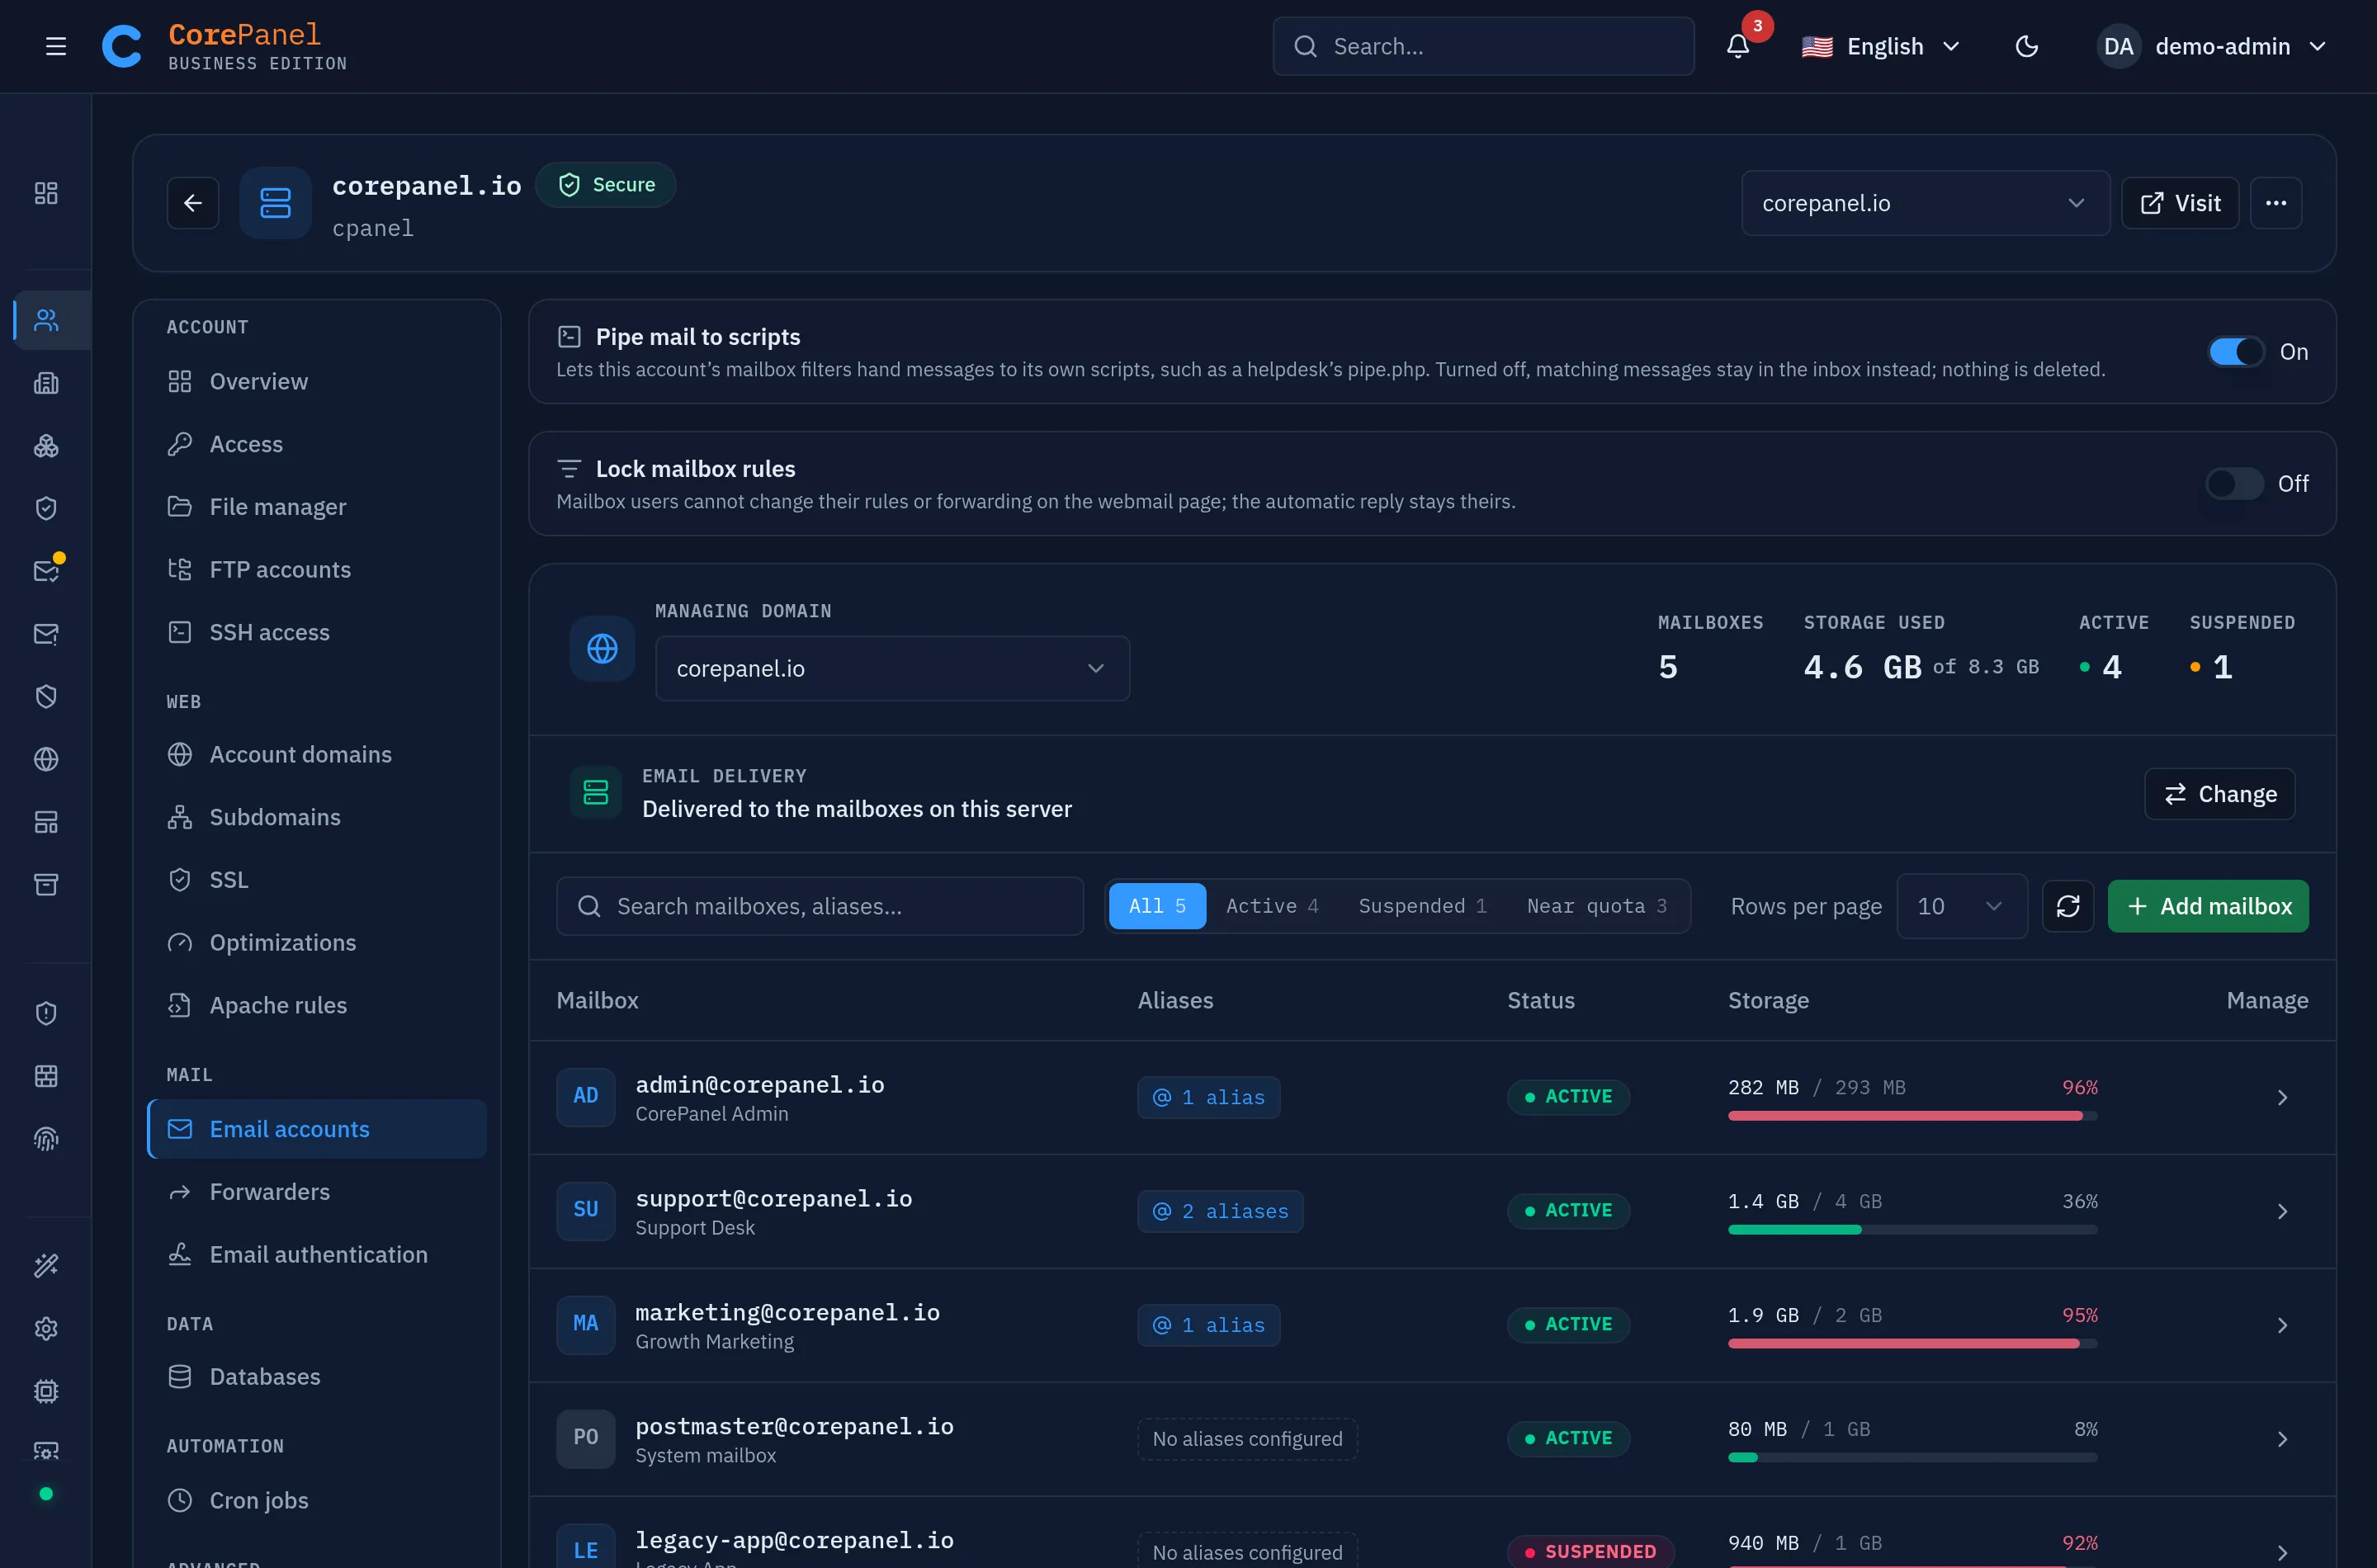Open the mail icon with orange dot
Screen dimensions: 2377x1568
(x=46, y=570)
